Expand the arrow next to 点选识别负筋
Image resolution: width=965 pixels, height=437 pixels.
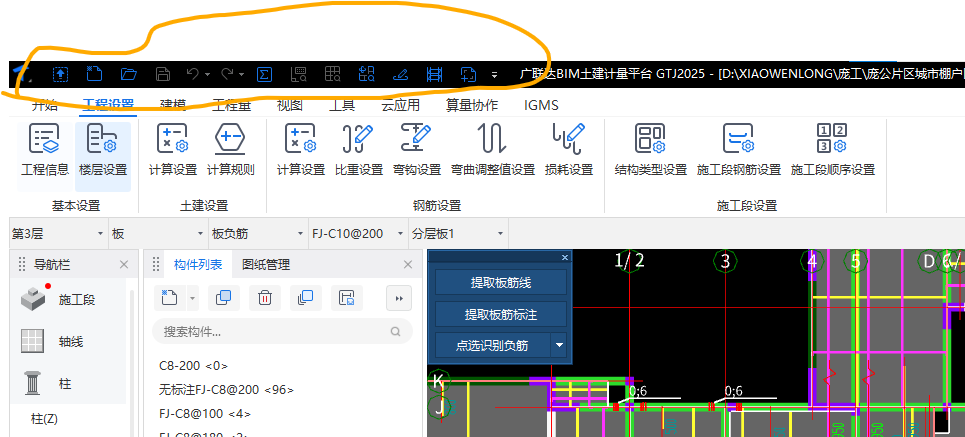tap(559, 345)
